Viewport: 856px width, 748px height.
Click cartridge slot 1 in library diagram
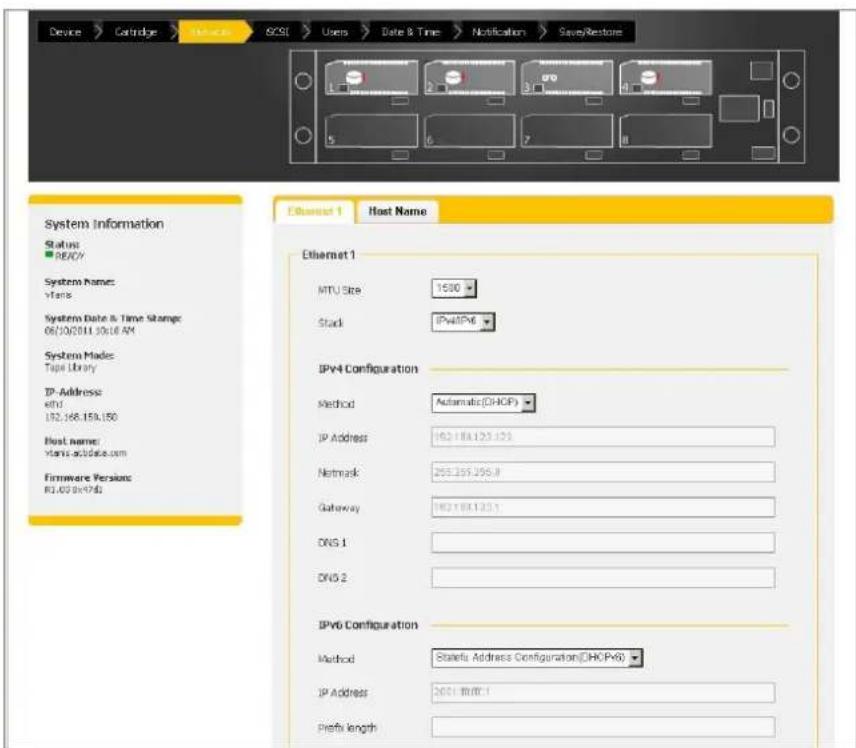pyautogui.click(x=371, y=78)
